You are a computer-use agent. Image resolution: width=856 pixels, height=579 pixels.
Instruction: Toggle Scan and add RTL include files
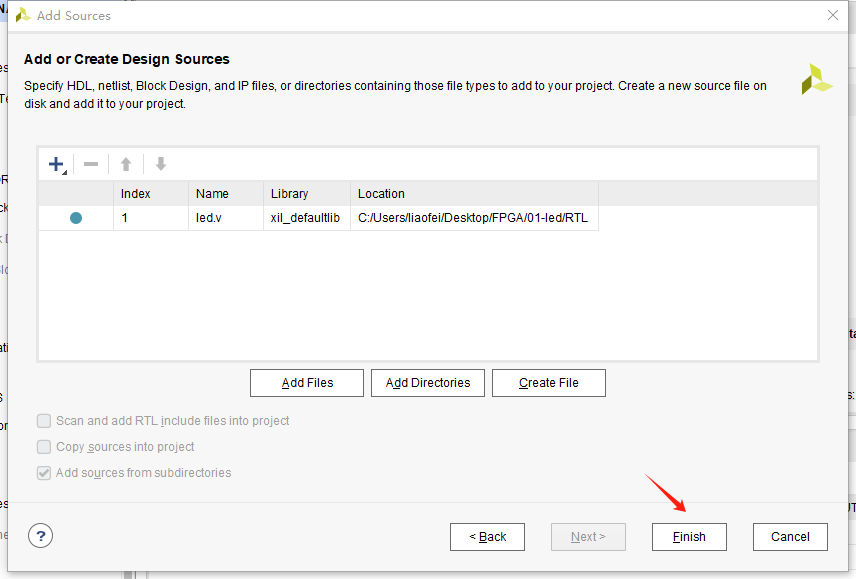point(44,421)
